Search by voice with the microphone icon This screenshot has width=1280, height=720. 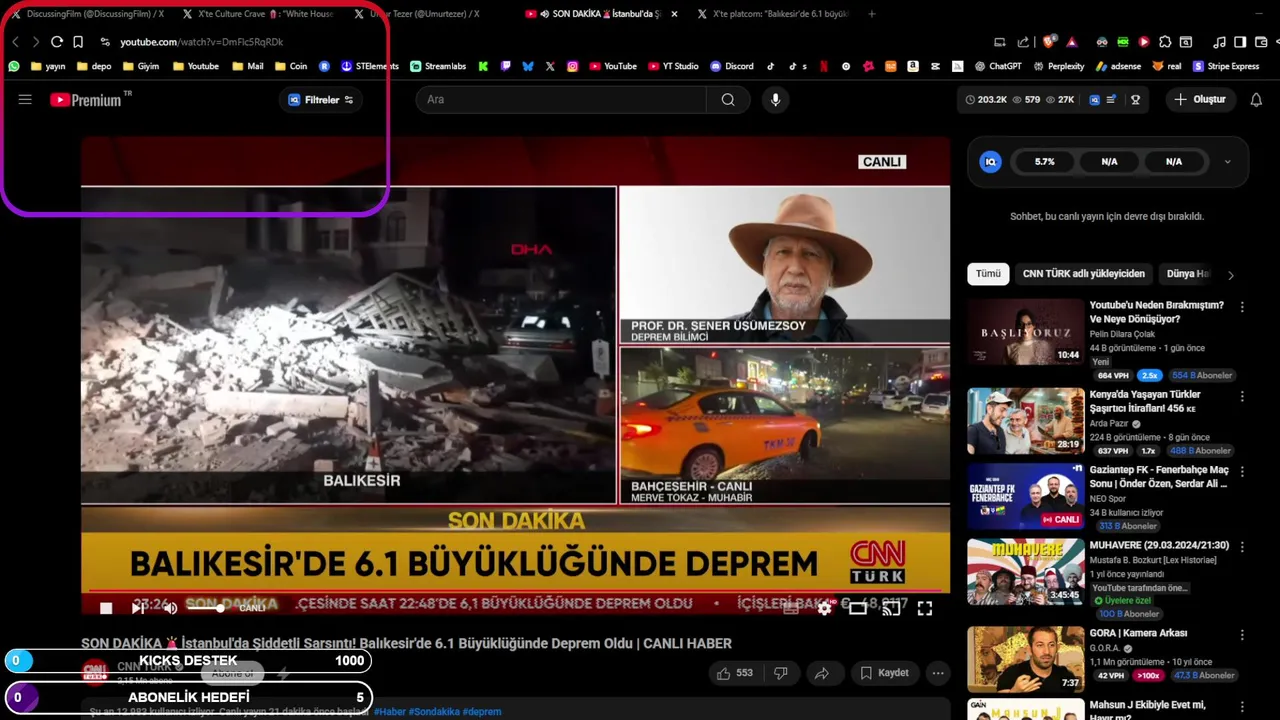tap(775, 99)
